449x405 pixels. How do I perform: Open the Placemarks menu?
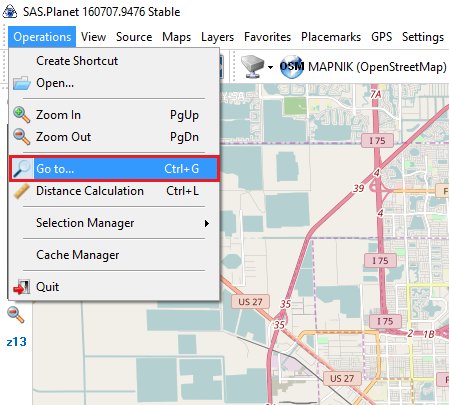point(331,37)
